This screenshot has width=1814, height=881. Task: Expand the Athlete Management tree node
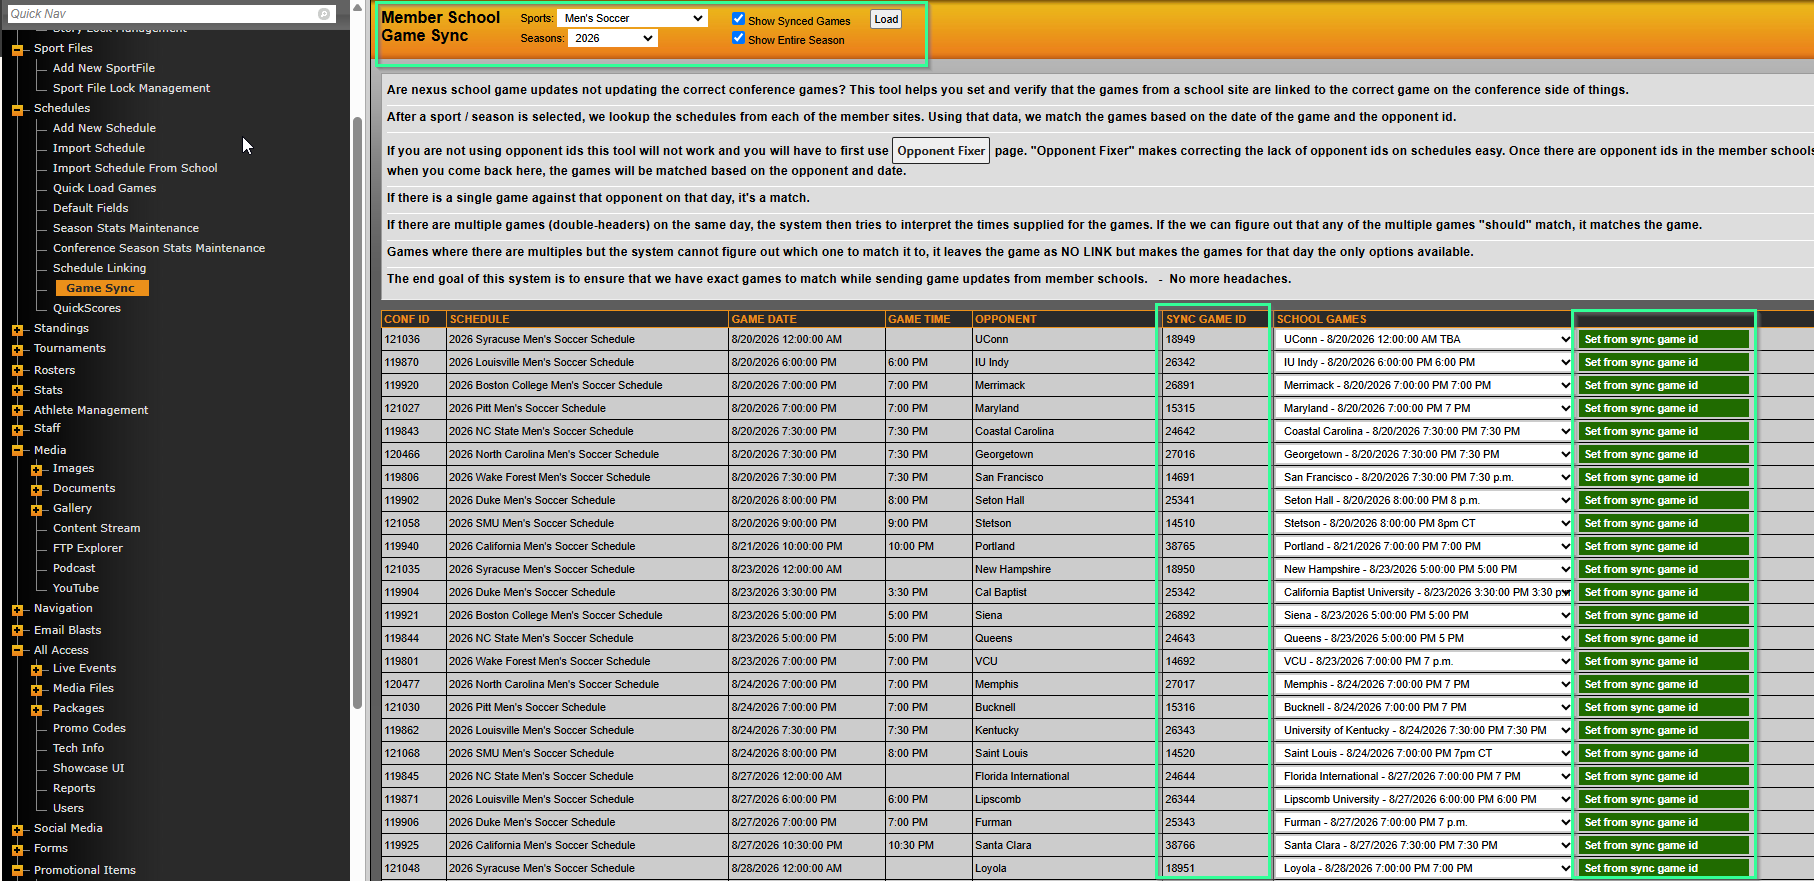[x=17, y=411]
